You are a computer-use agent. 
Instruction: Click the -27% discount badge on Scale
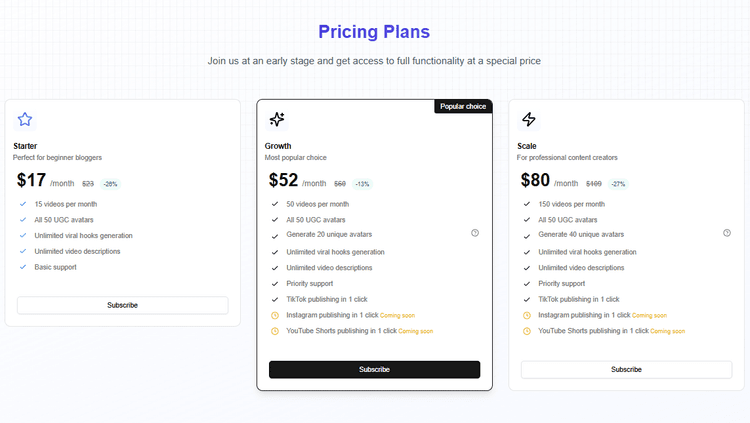coord(619,184)
